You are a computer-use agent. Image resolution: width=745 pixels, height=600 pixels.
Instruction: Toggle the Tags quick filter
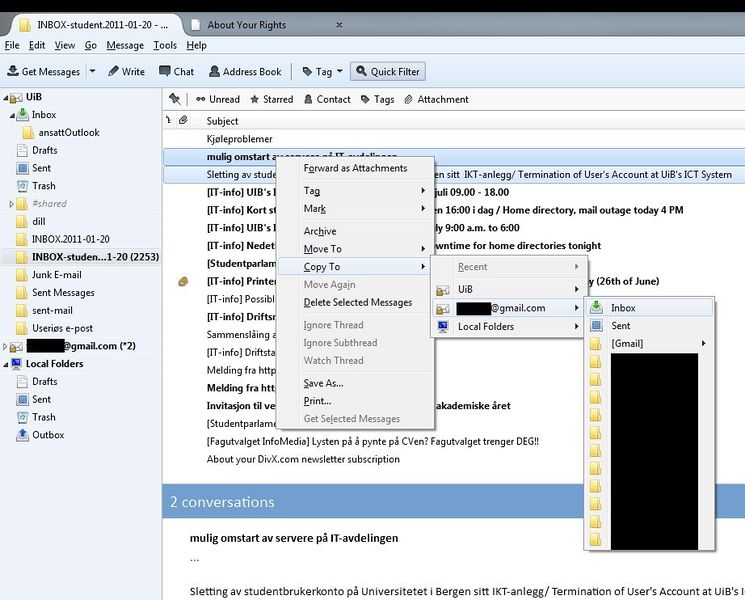377,99
